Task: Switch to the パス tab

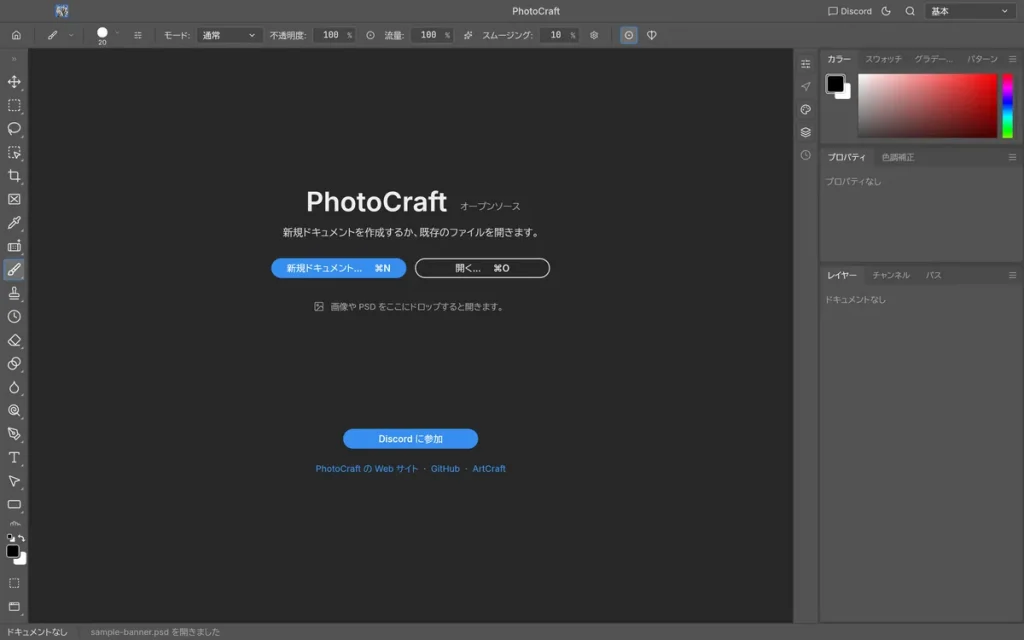Action: (933, 276)
